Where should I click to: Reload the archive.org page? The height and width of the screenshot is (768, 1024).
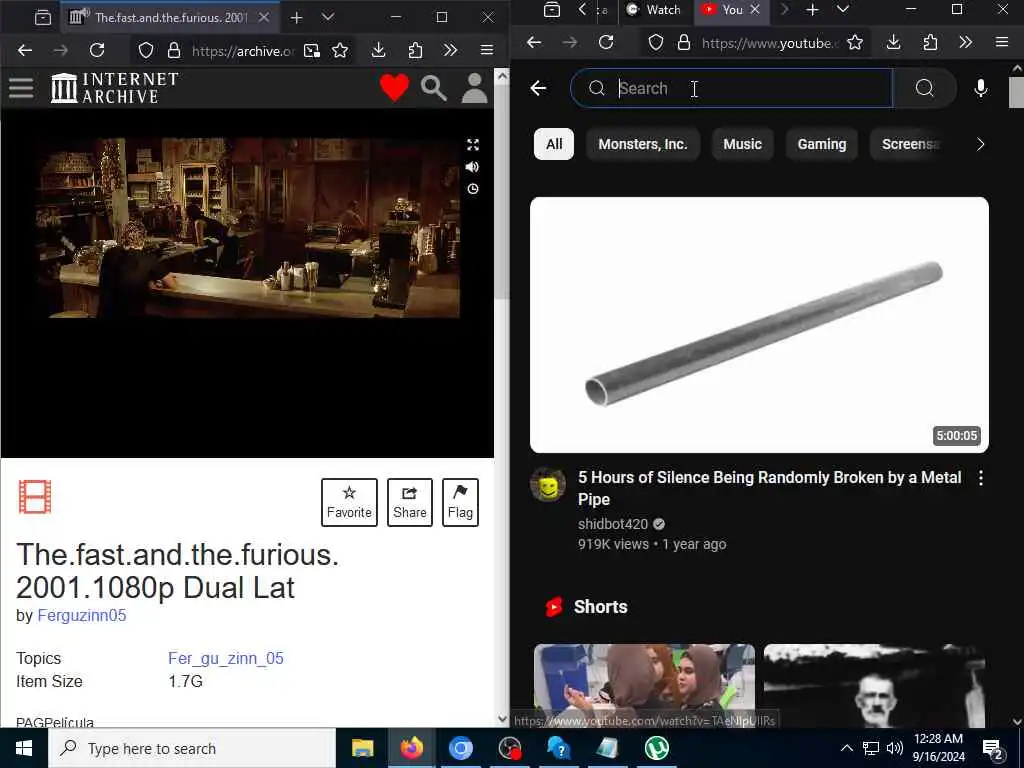pos(97,50)
